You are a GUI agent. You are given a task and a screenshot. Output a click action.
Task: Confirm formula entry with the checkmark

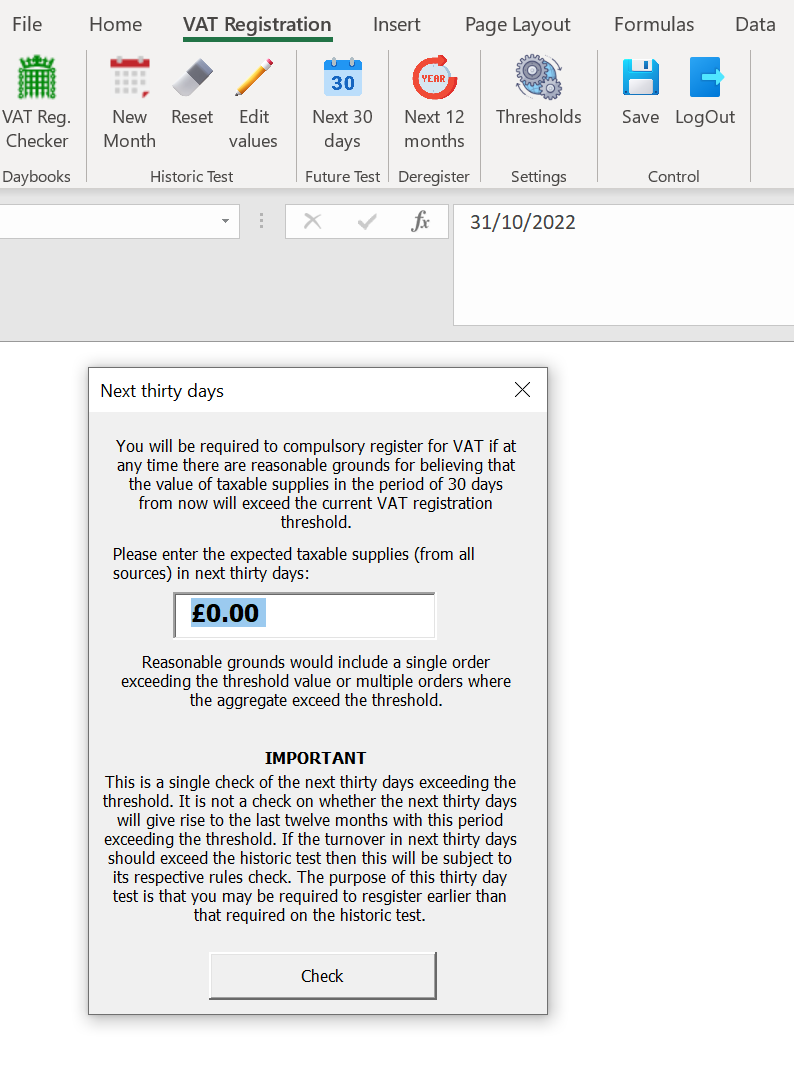[367, 222]
